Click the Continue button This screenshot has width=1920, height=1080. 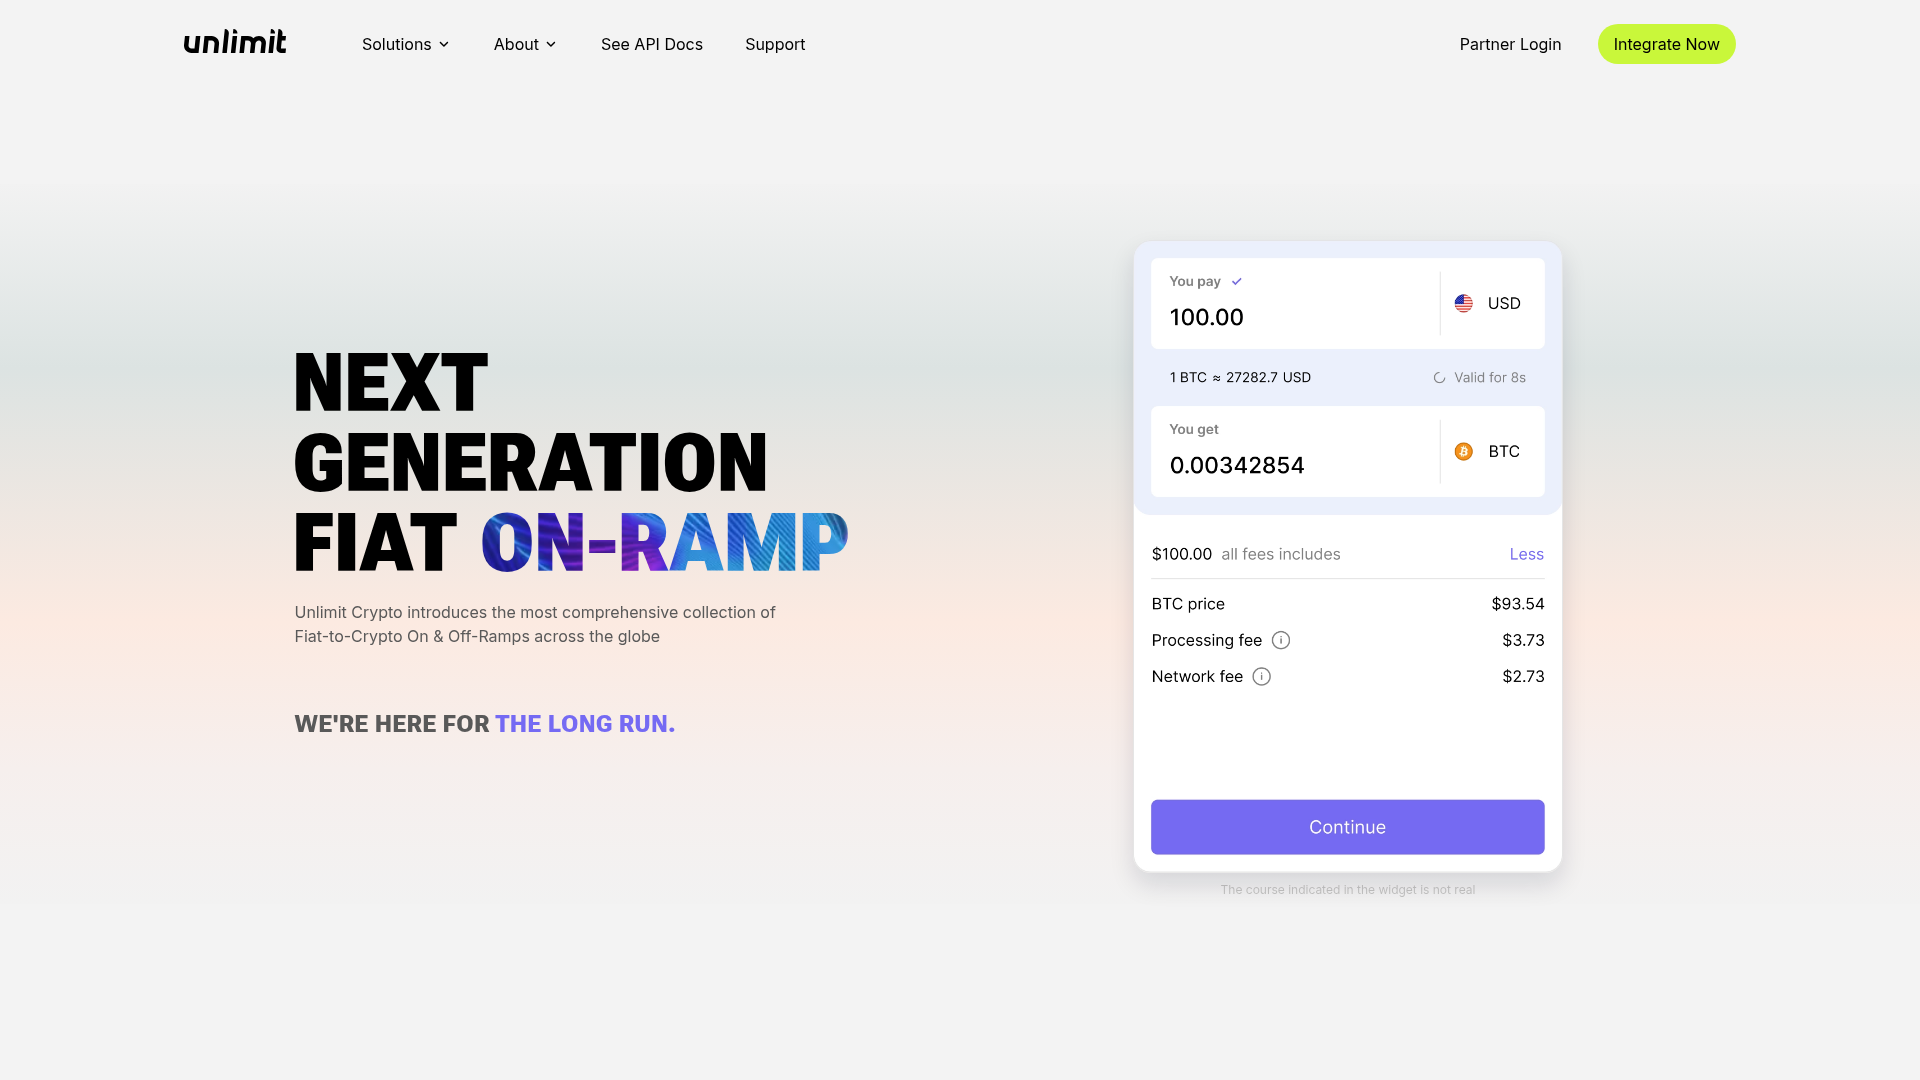coord(1347,827)
